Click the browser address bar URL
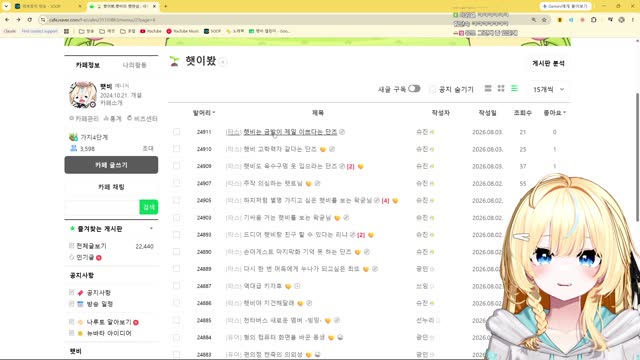The height and width of the screenshot is (360, 640). click(x=102, y=20)
